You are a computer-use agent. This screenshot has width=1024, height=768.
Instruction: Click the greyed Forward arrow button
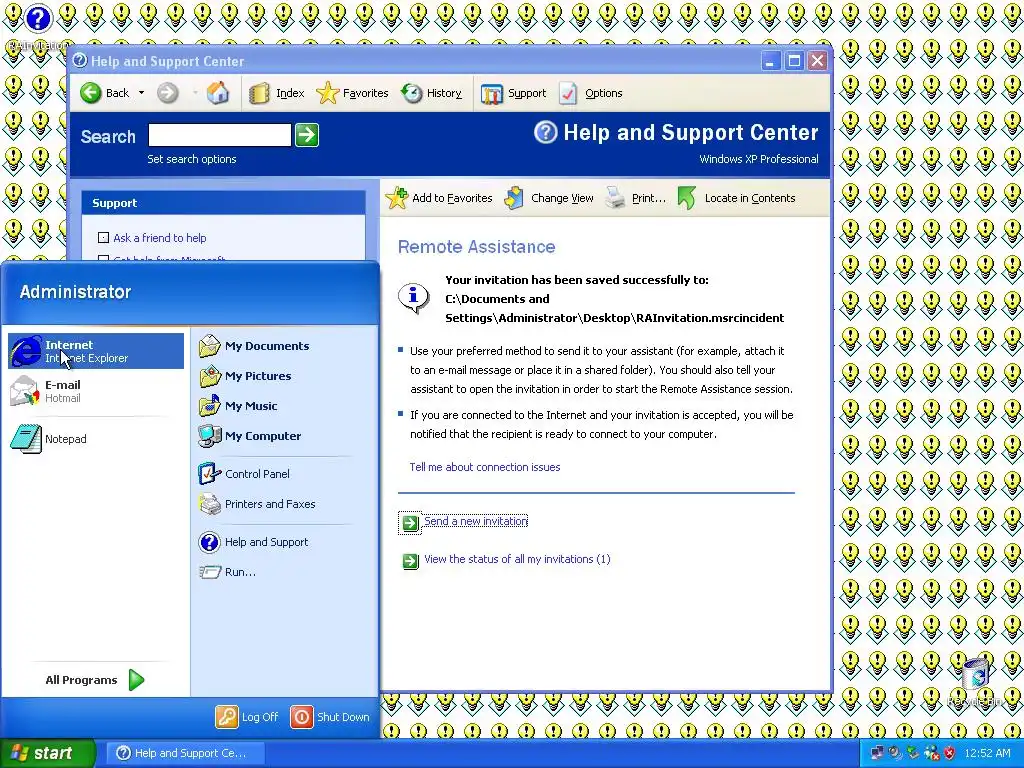point(167,93)
